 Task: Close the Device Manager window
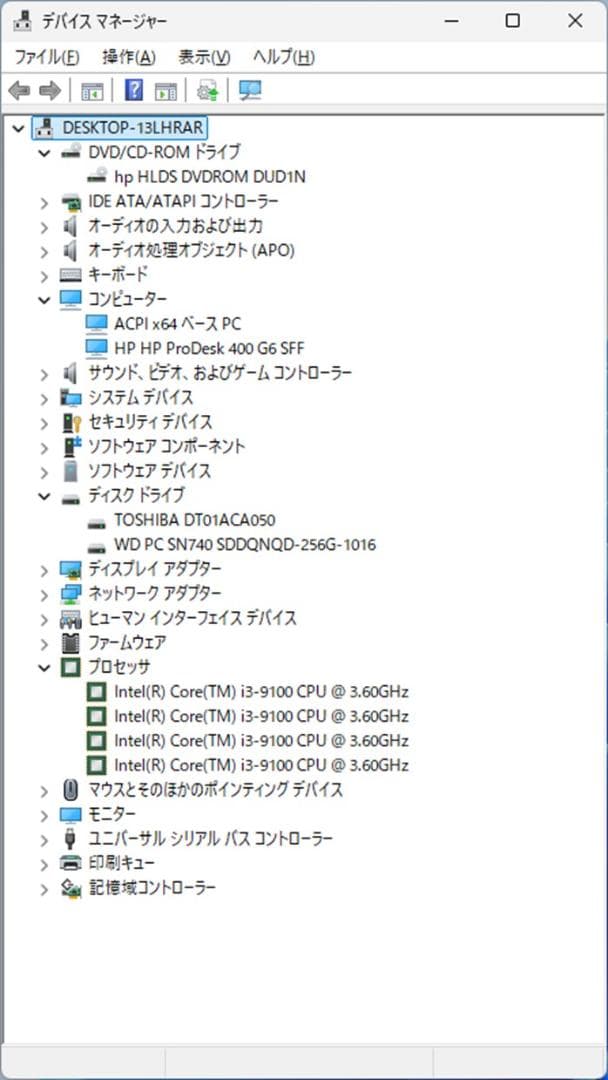576,21
